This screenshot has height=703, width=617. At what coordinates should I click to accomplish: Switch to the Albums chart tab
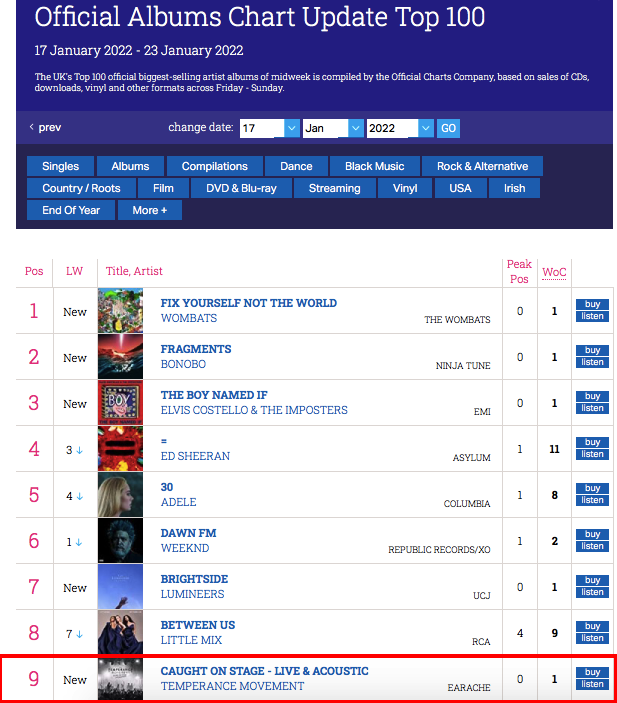pos(130,166)
